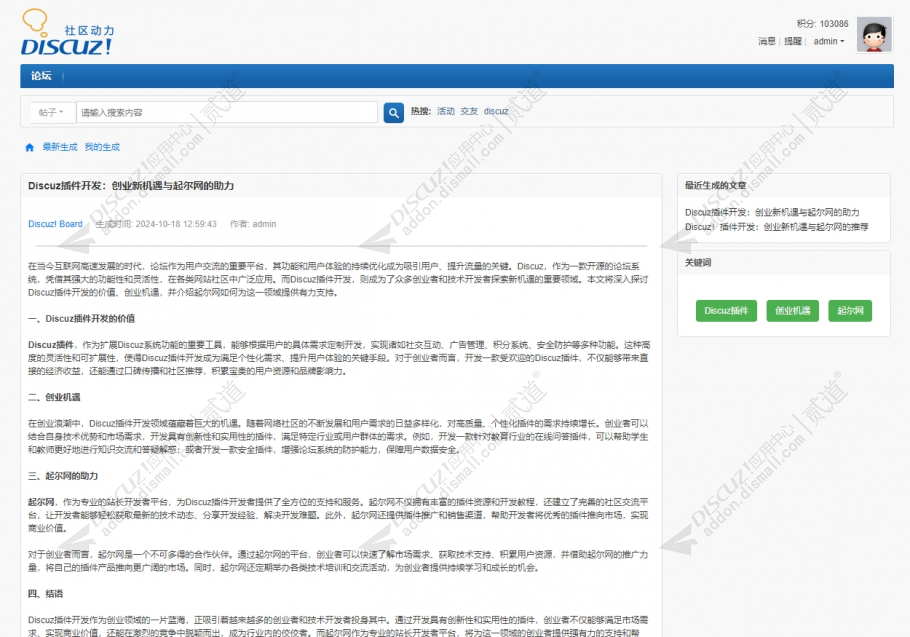Open 提醒 reminders link
910x637 pixels.
pos(793,41)
